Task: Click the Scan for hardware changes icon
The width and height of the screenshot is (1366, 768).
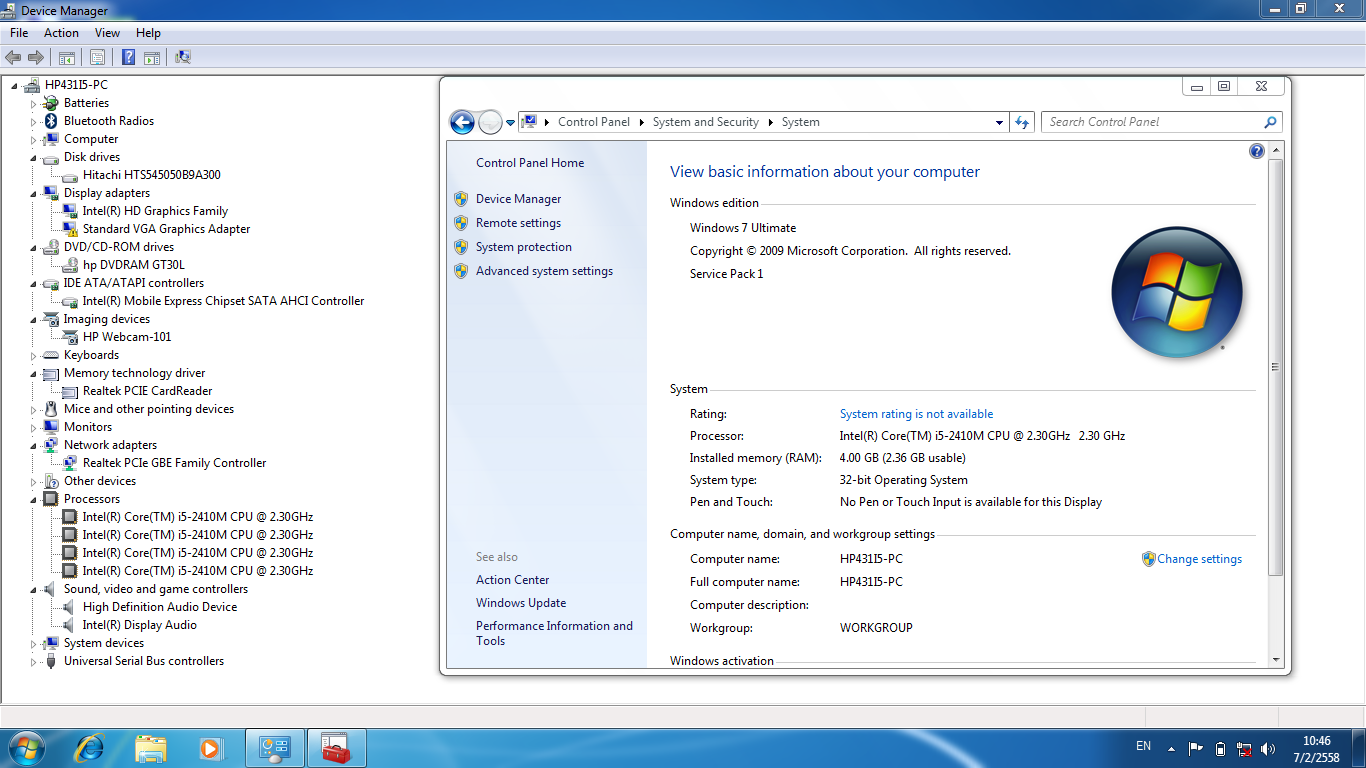Action: coord(183,58)
